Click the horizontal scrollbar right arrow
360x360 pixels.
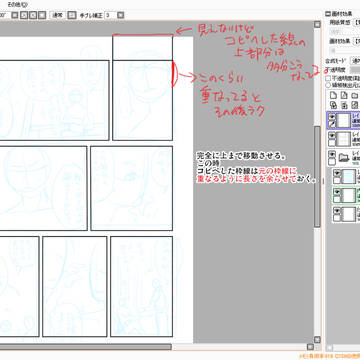coord(310,347)
